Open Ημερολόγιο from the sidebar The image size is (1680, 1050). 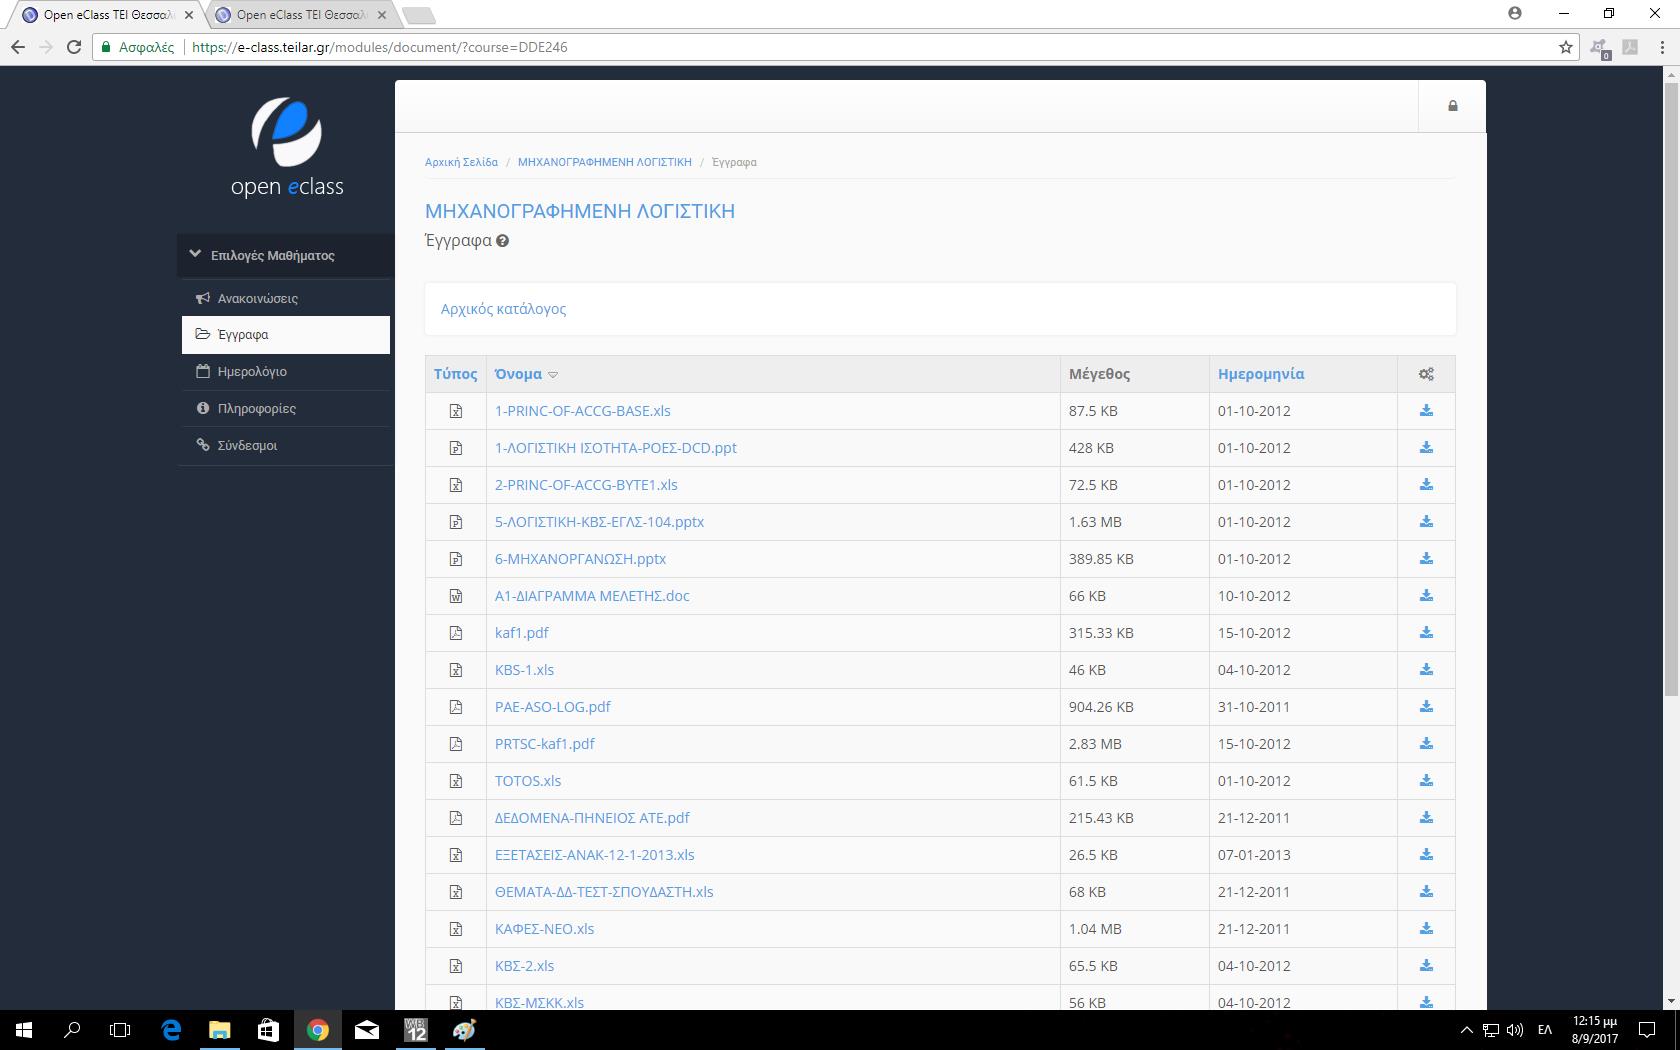[252, 371]
